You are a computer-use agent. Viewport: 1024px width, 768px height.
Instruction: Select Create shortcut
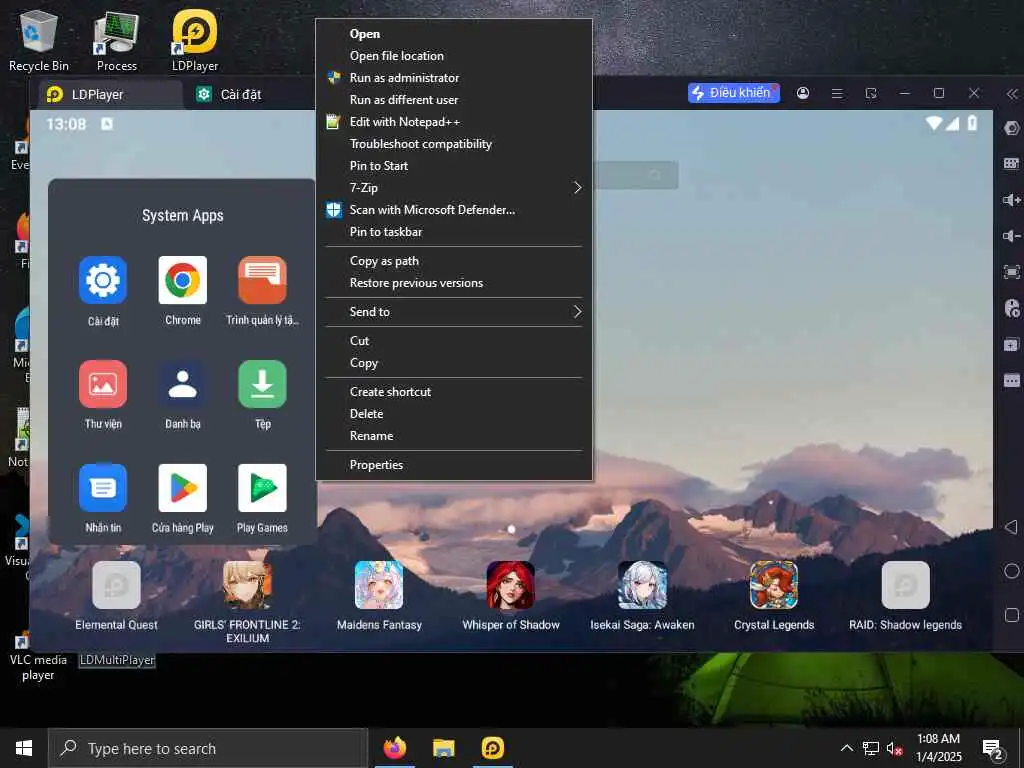pyautogui.click(x=454, y=392)
